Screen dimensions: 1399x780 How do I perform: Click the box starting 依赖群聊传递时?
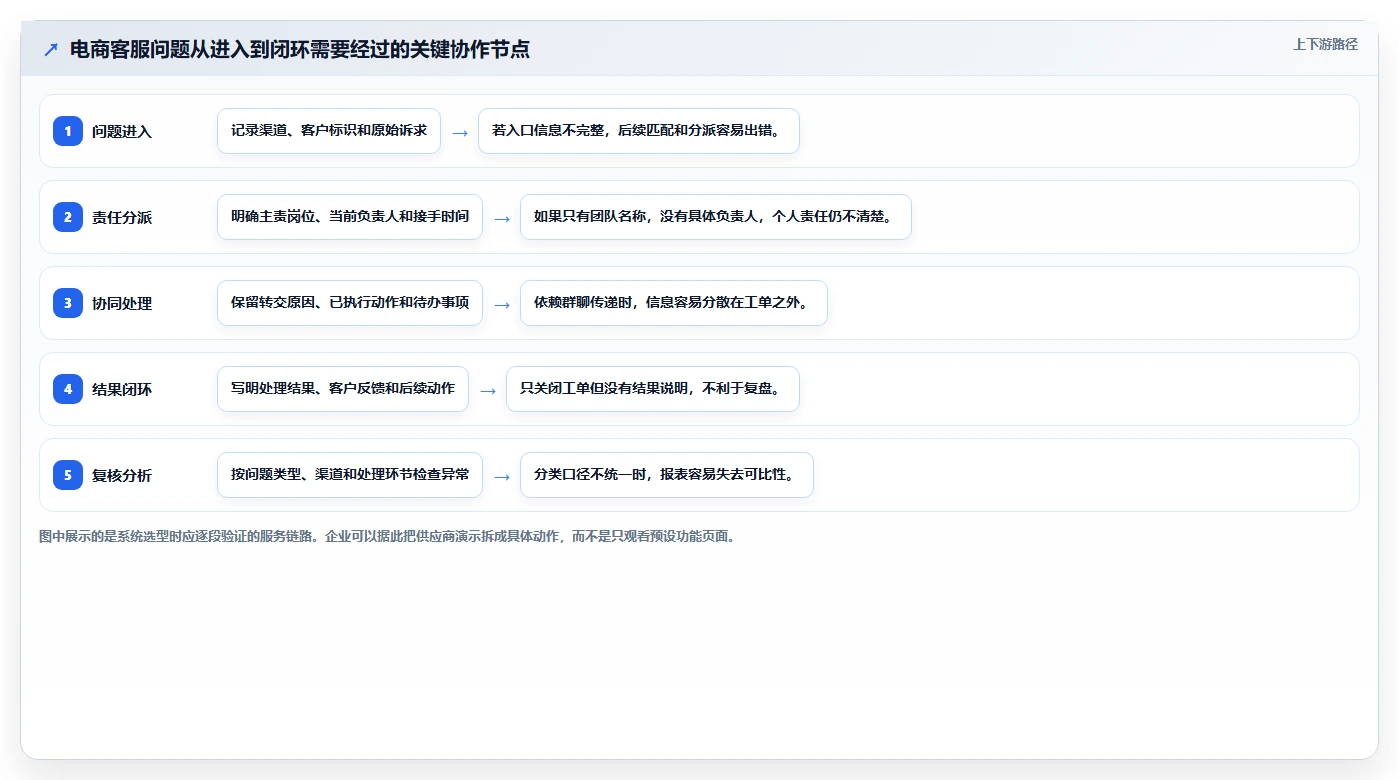click(674, 303)
